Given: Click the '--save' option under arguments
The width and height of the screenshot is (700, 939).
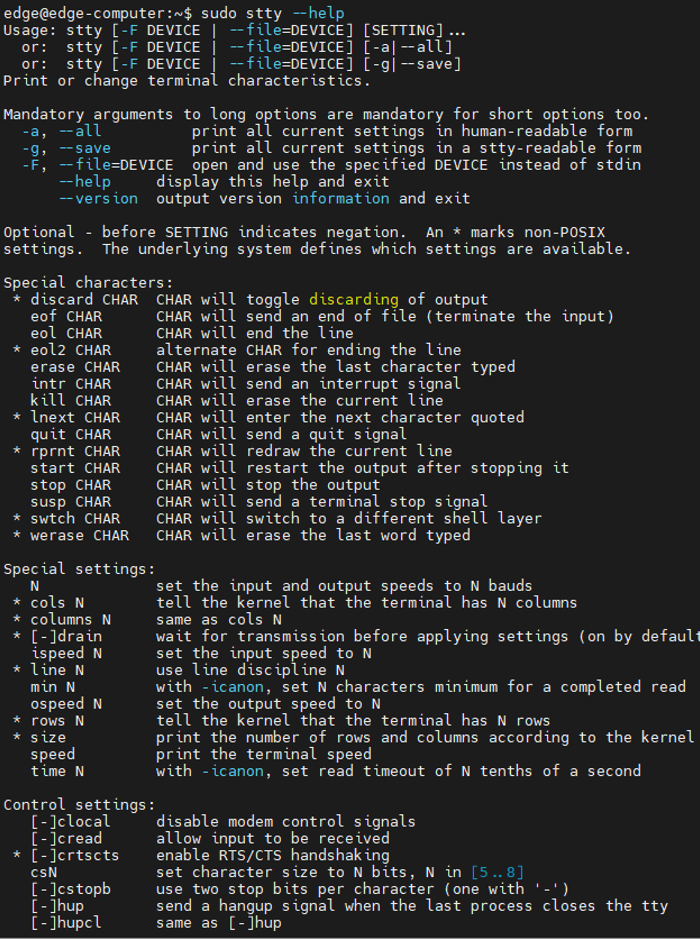Looking at the screenshot, I should click(84, 148).
